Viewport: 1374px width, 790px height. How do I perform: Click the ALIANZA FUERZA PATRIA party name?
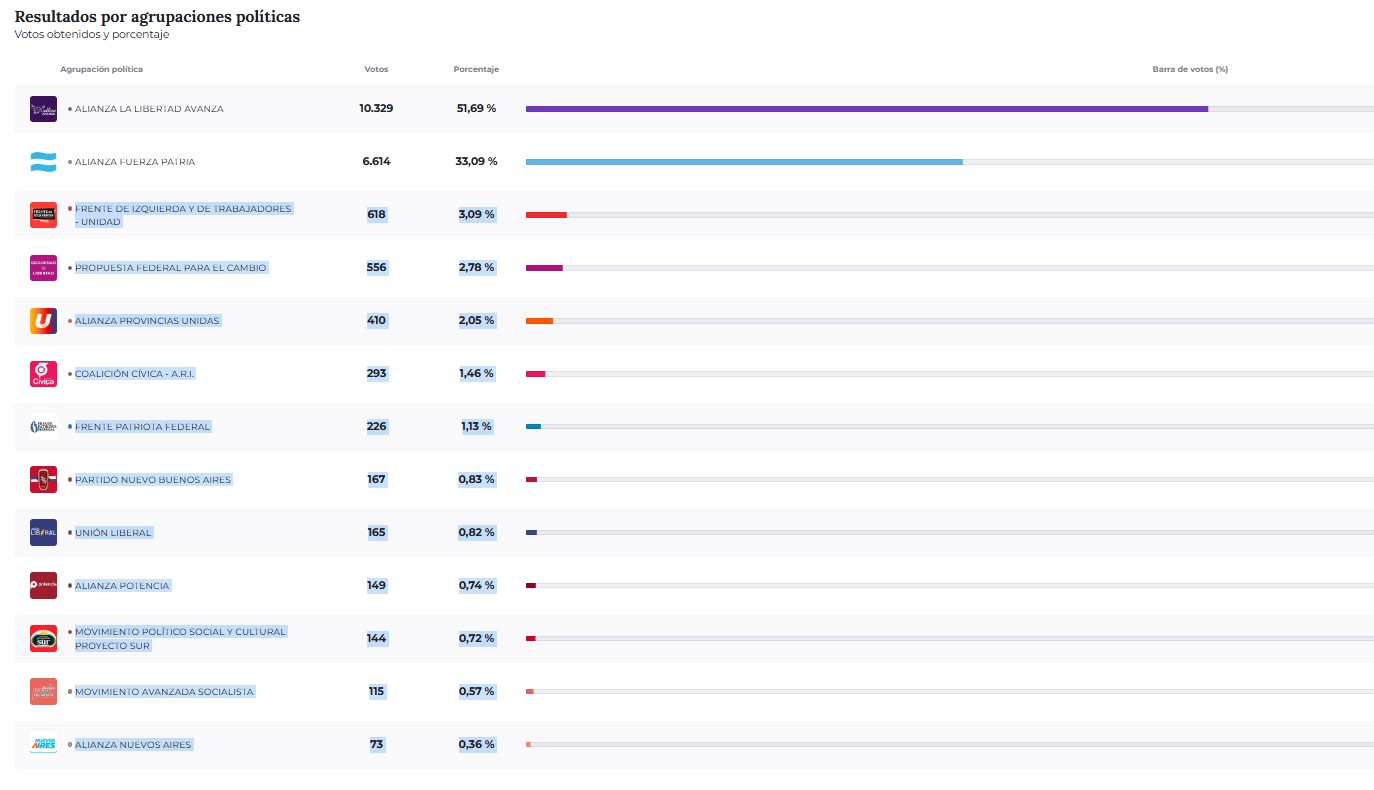click(135, 162)
